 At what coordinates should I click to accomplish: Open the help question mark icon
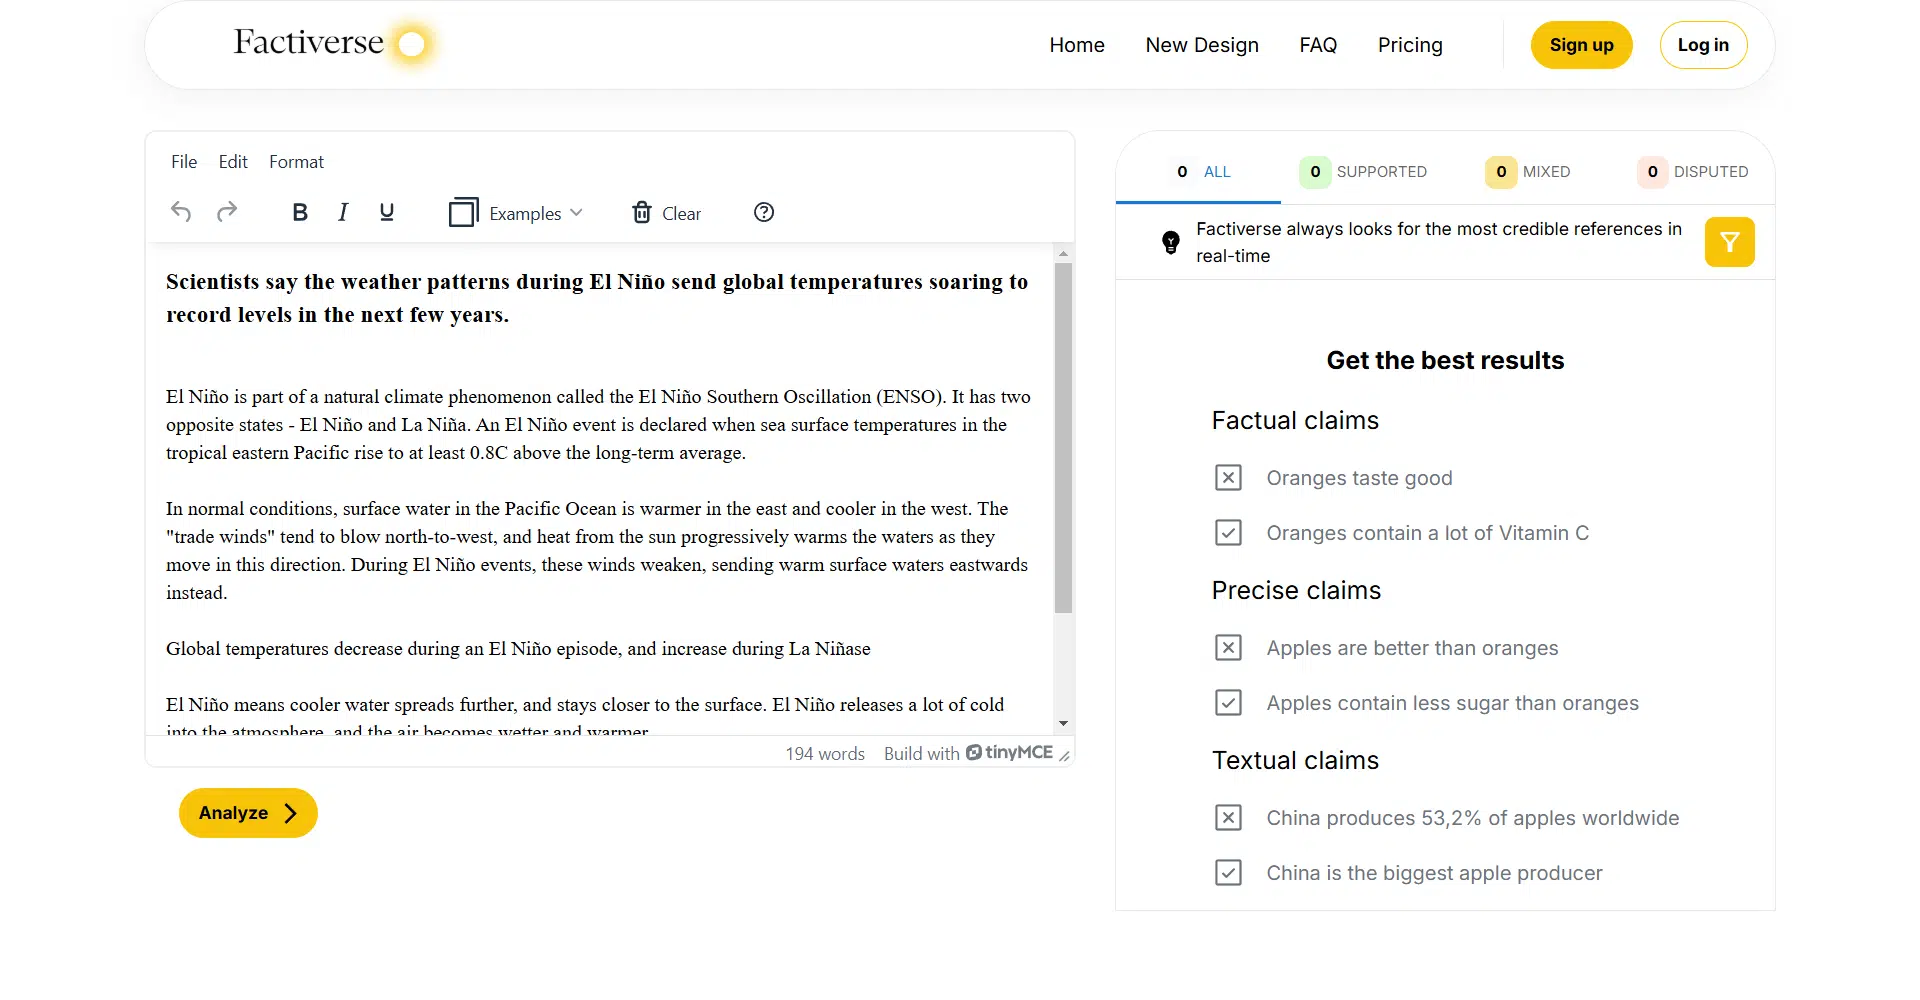coord(764,212)
